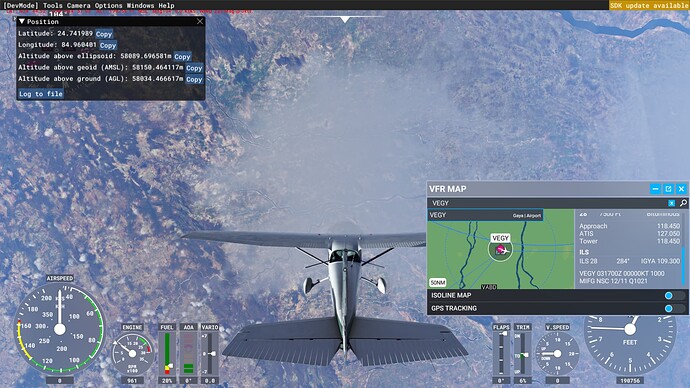Open the DevMode menu
This screenshot has height=388, width=690.
[20, 5]
